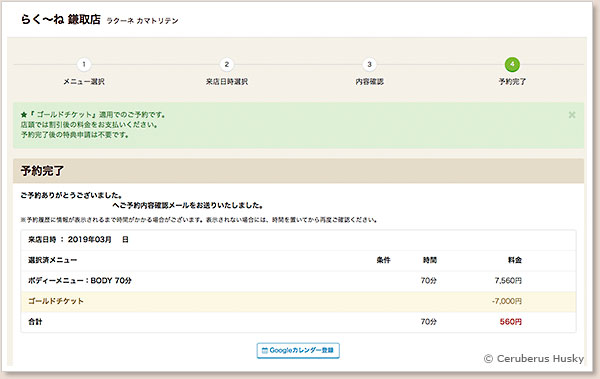Click the 料金 column header

515,260
